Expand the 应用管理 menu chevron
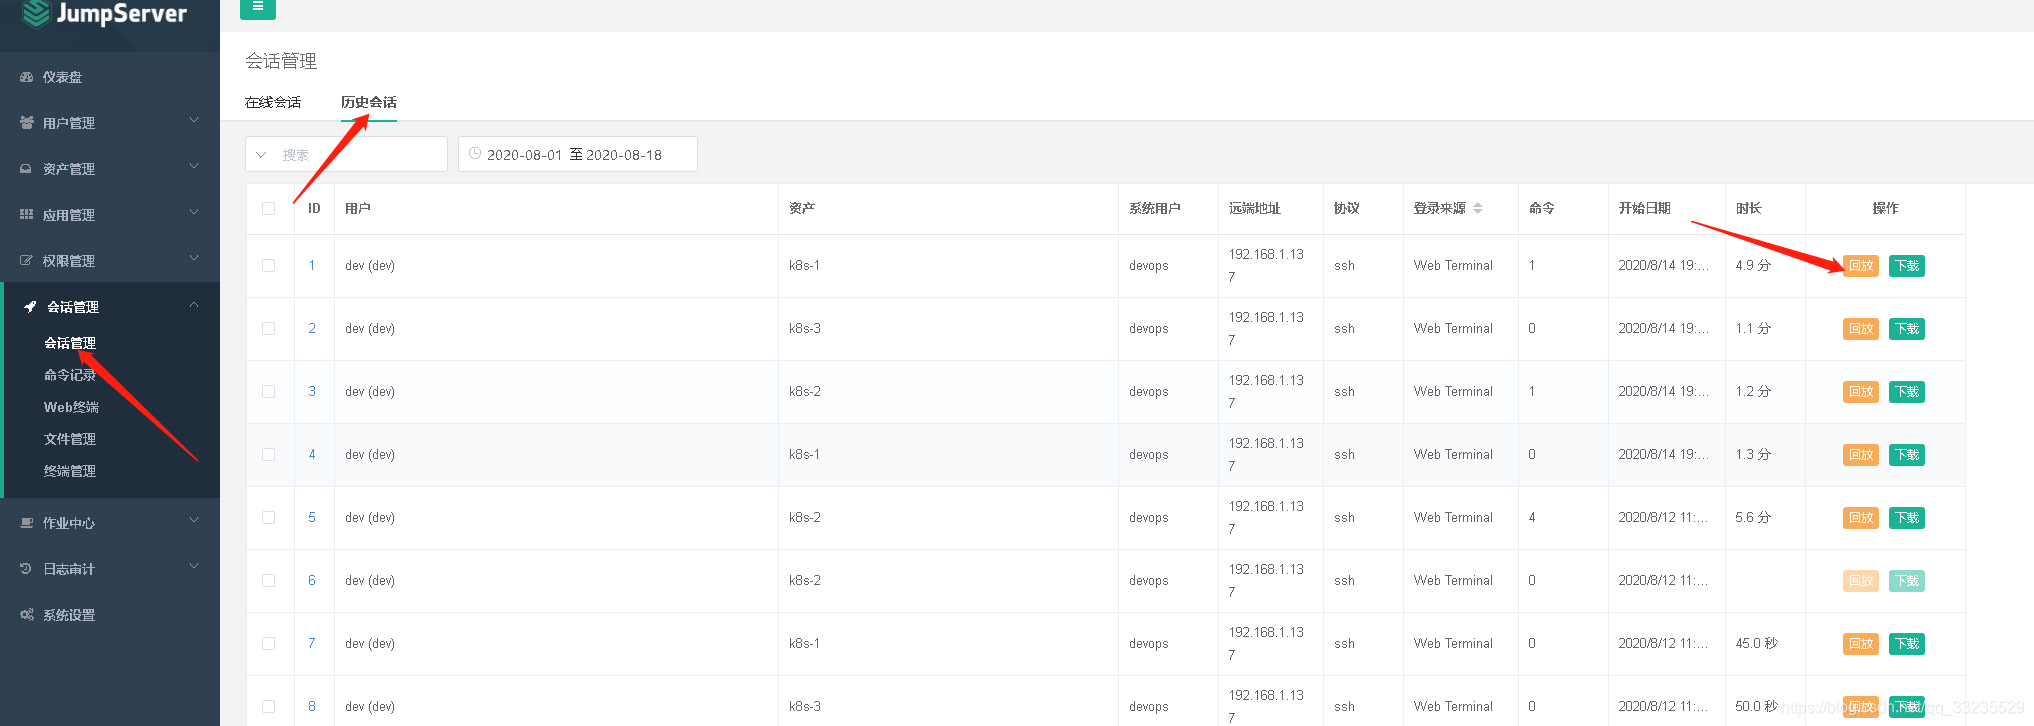This screenshot has height=726, width=2034. point(194,213)
